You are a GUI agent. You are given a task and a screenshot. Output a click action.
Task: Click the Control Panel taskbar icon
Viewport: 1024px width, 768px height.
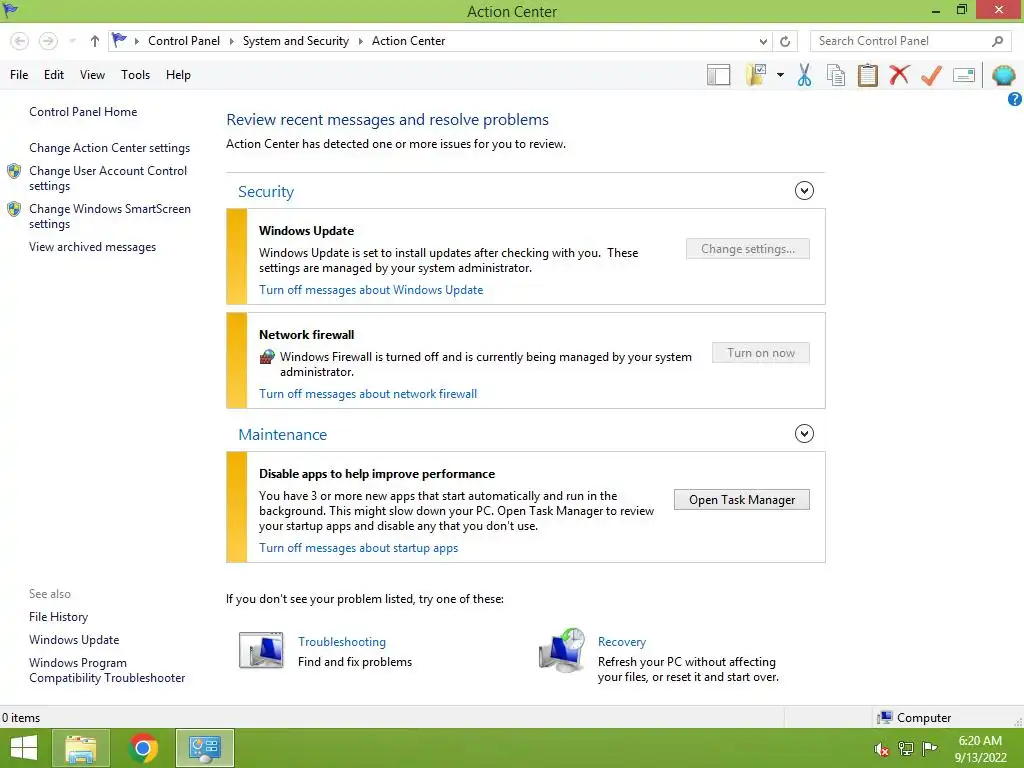point(205,748)
